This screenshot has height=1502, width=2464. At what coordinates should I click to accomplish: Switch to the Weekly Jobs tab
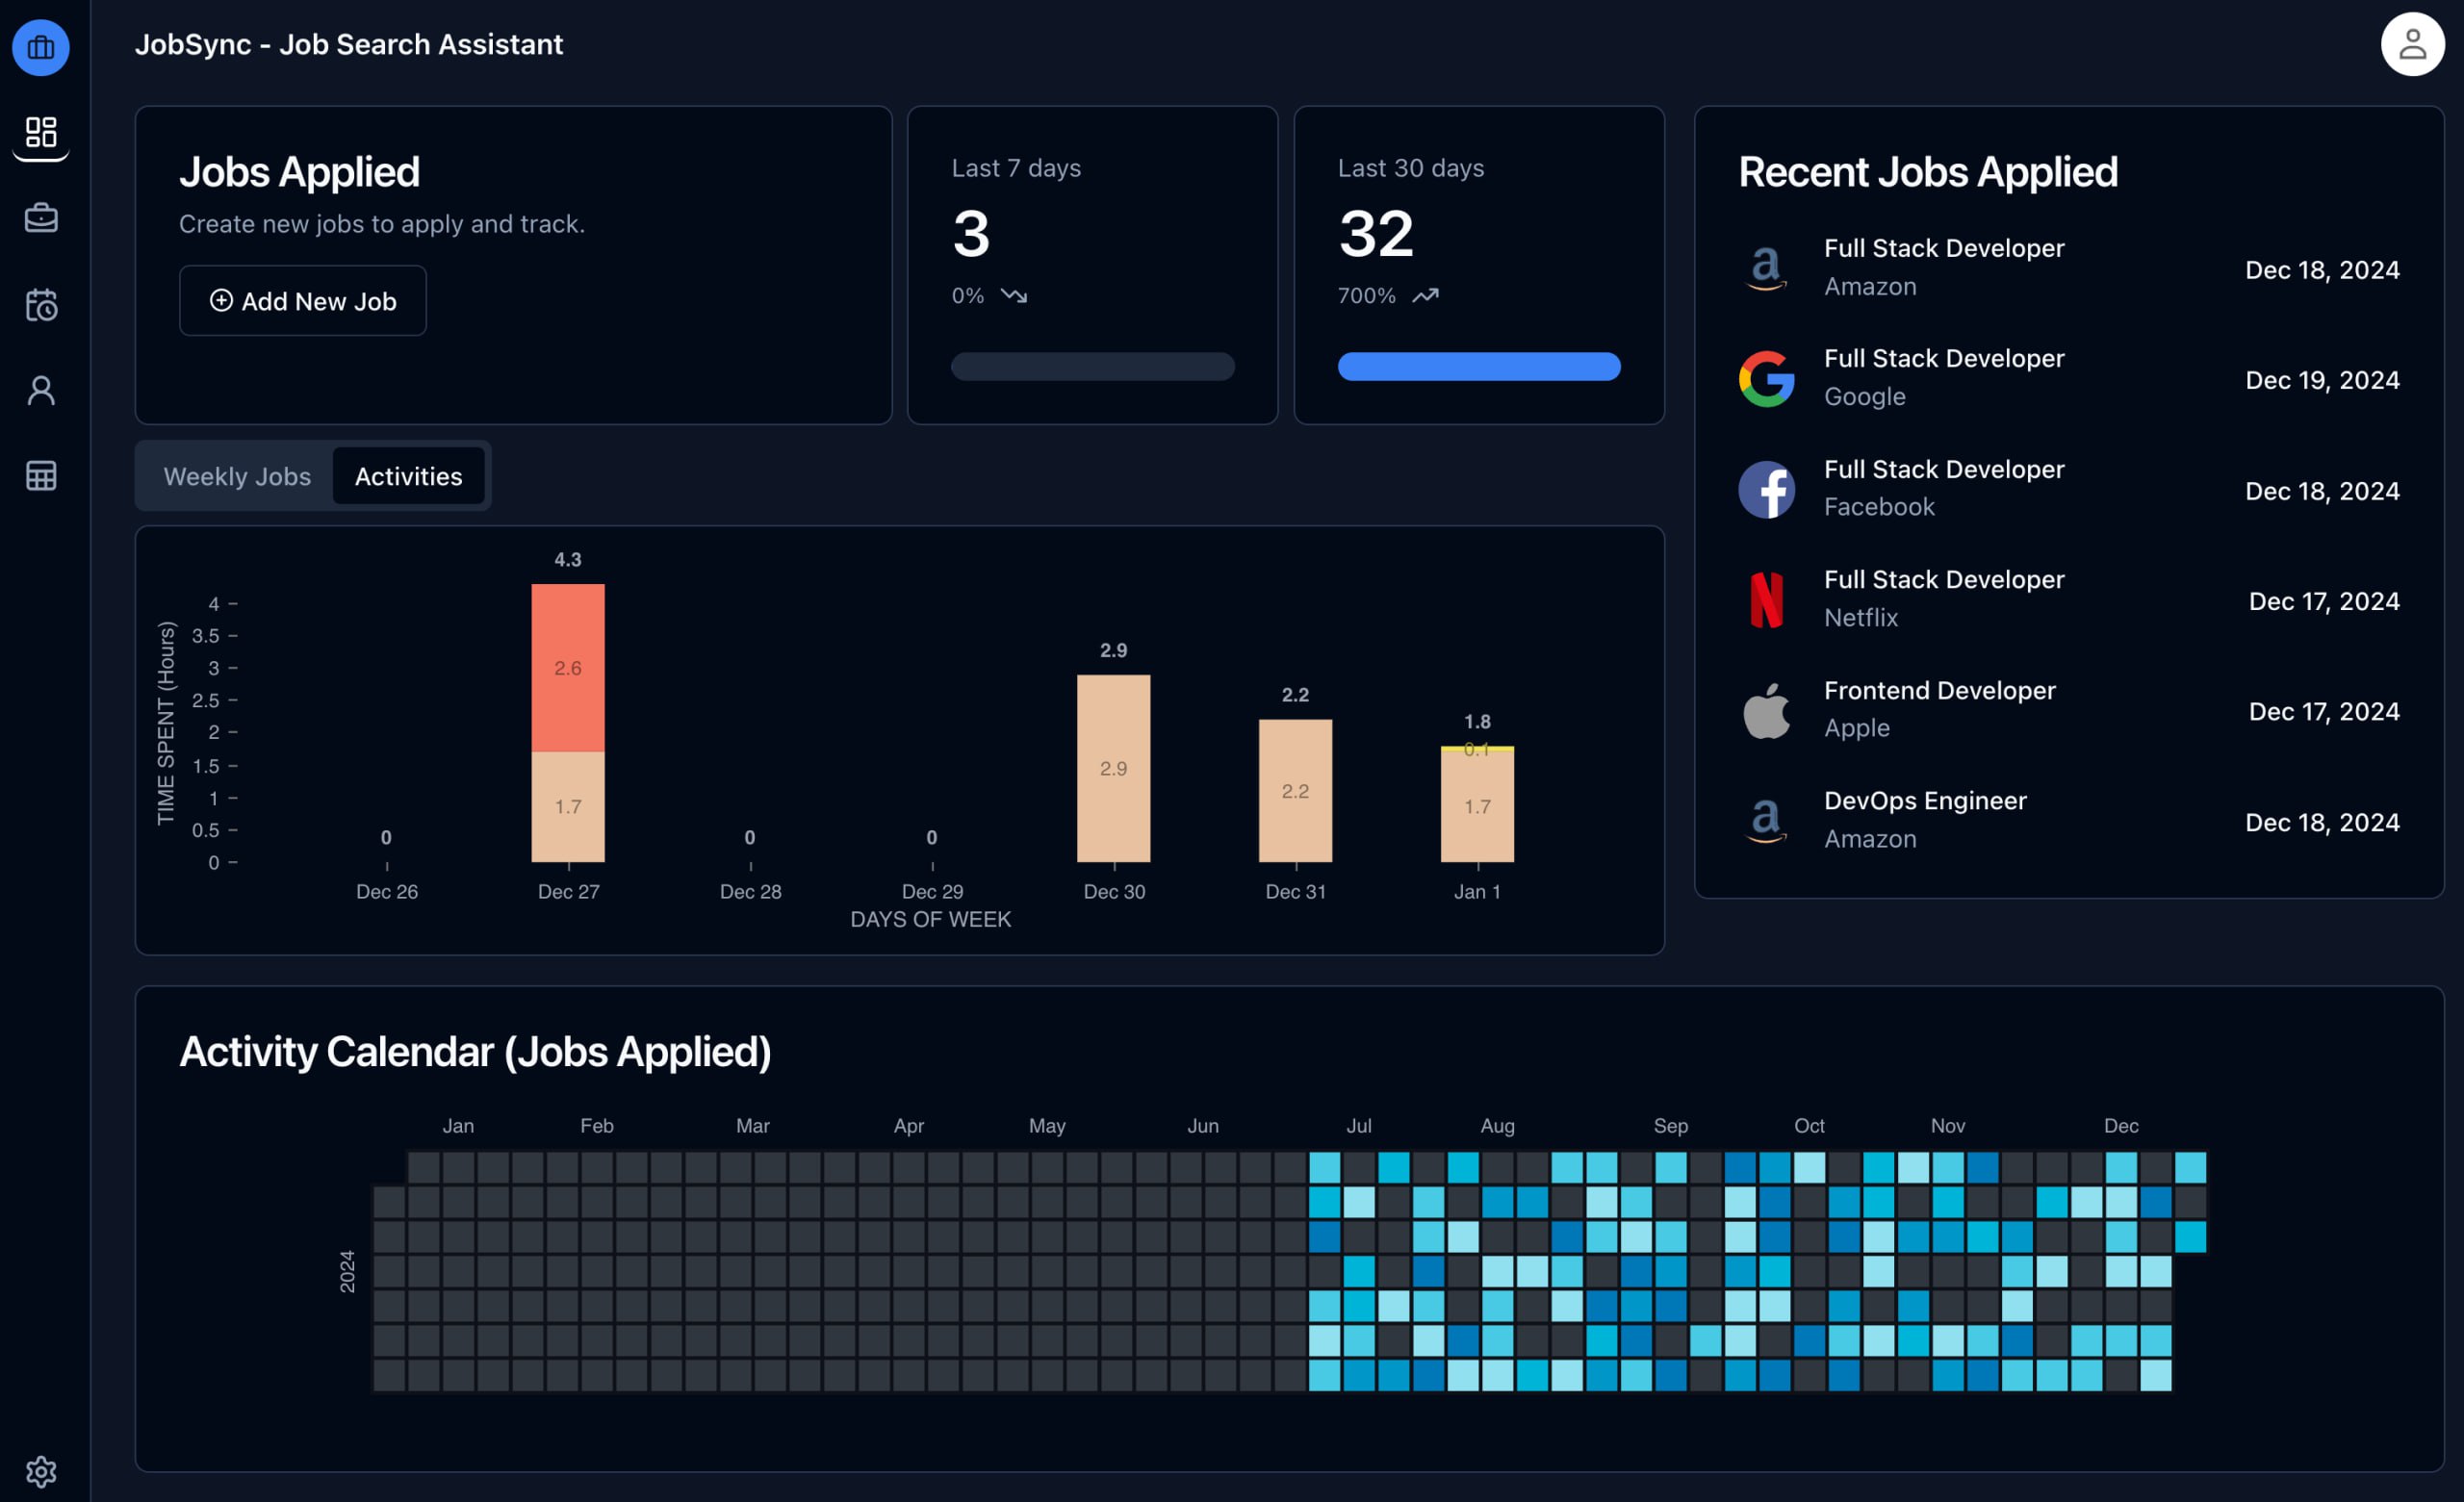[x=237, y=476]
